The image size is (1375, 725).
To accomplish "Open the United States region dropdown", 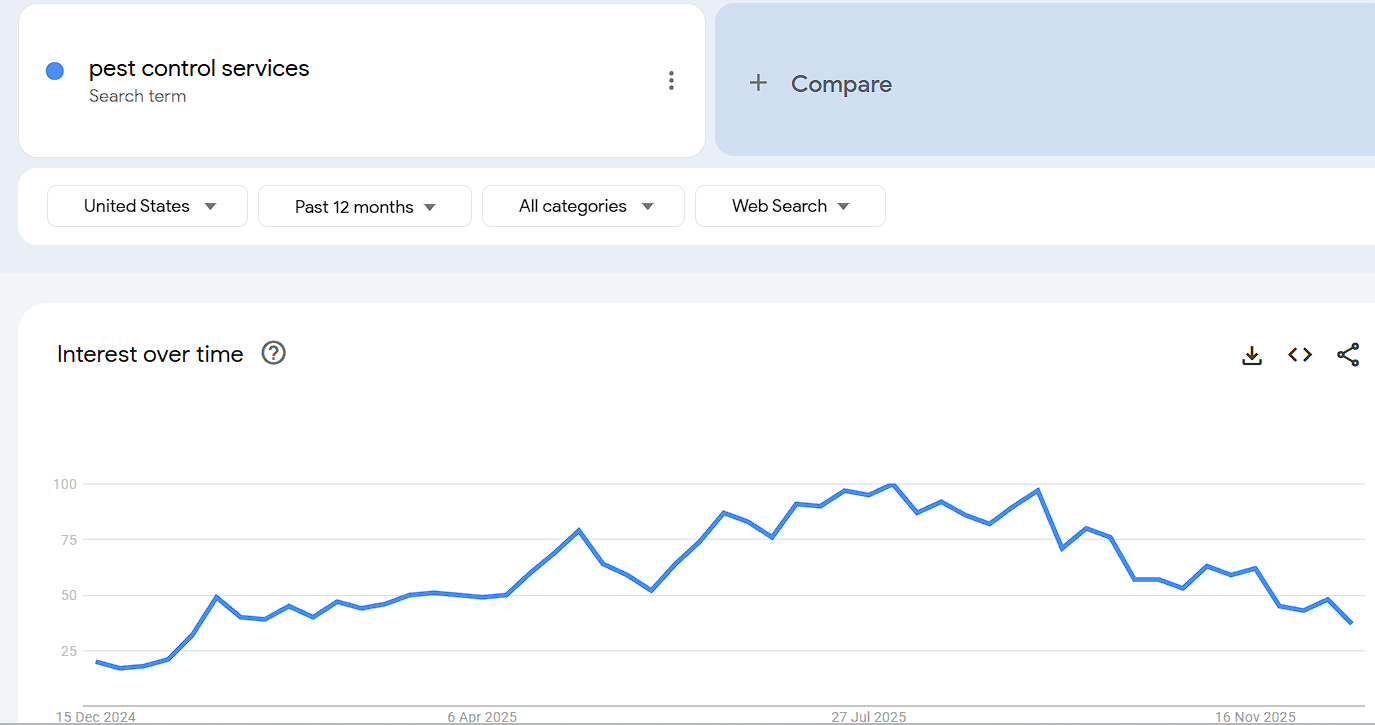I will point(147,206).
